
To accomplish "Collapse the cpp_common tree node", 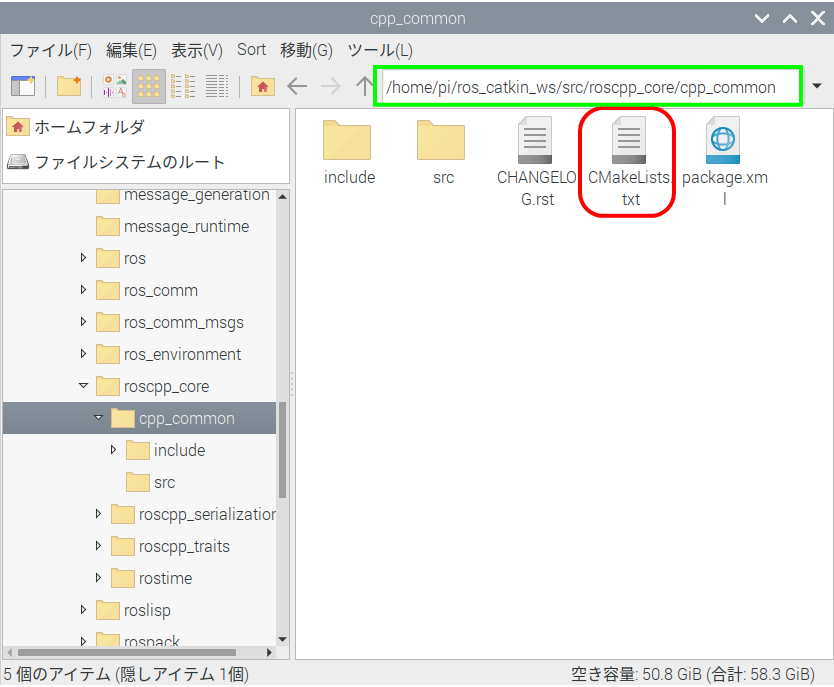I will (98, 417).
